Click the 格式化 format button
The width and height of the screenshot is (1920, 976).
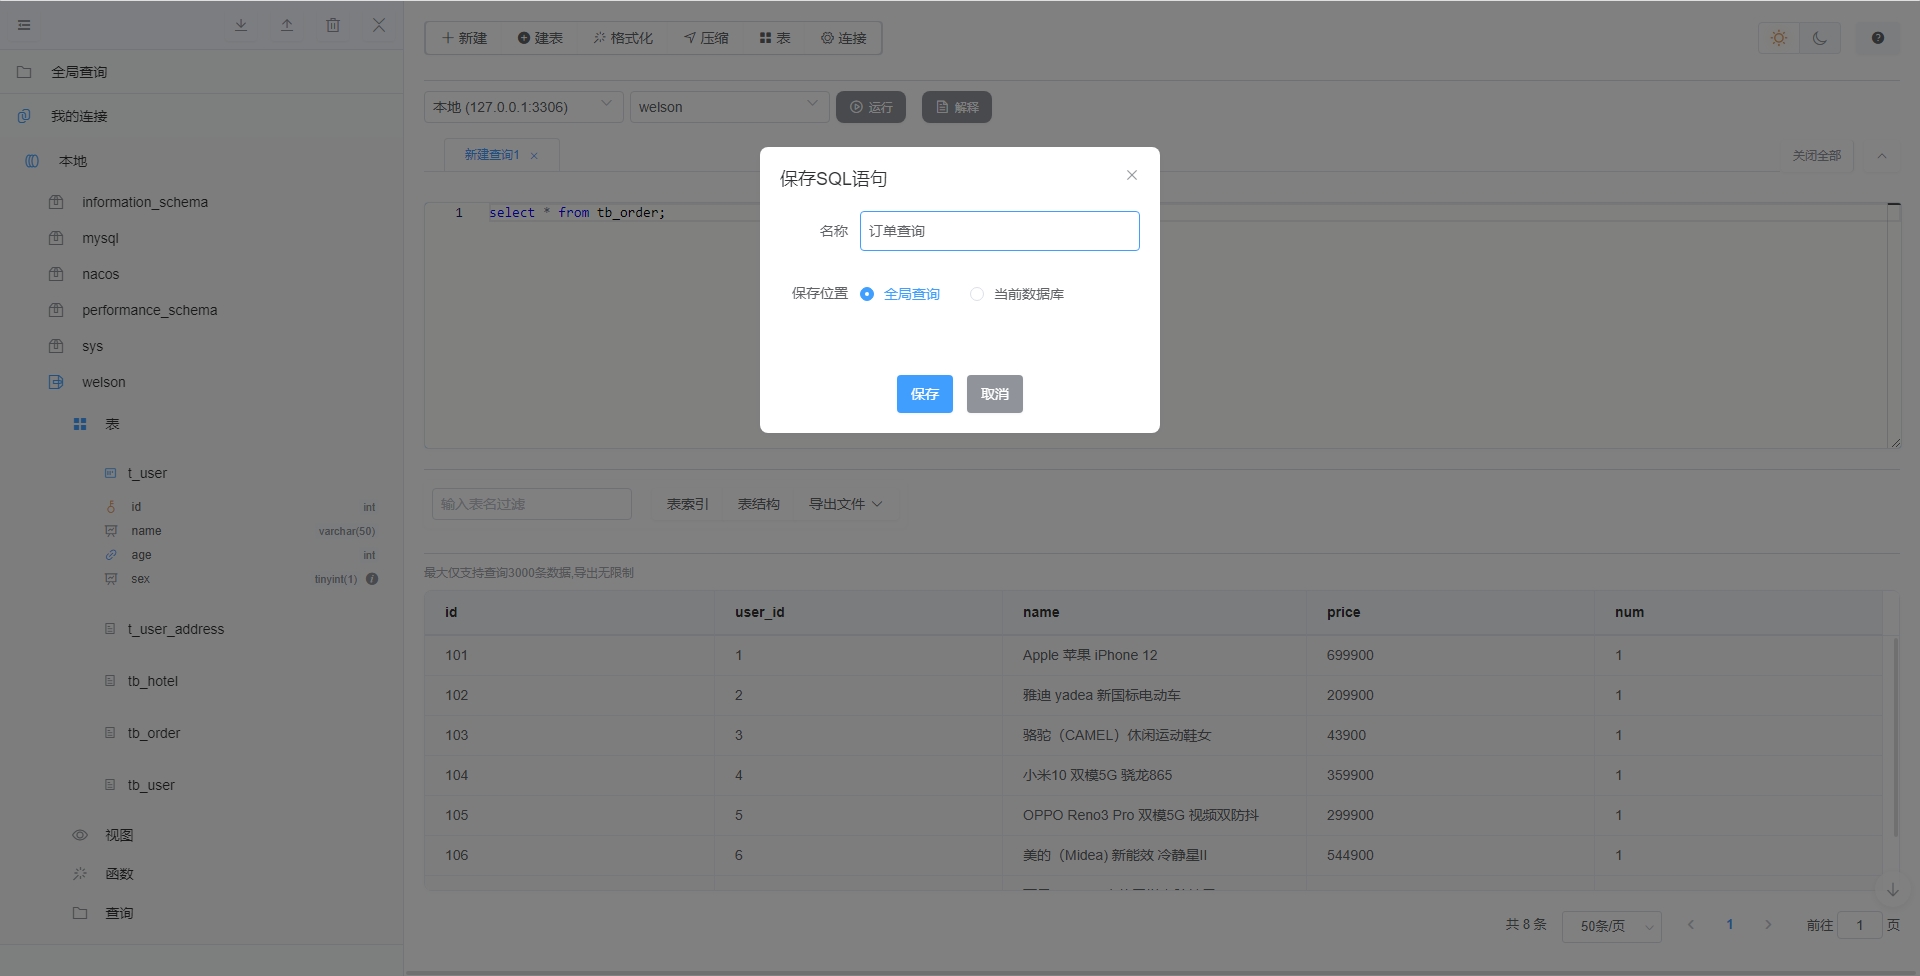[623, 38]
